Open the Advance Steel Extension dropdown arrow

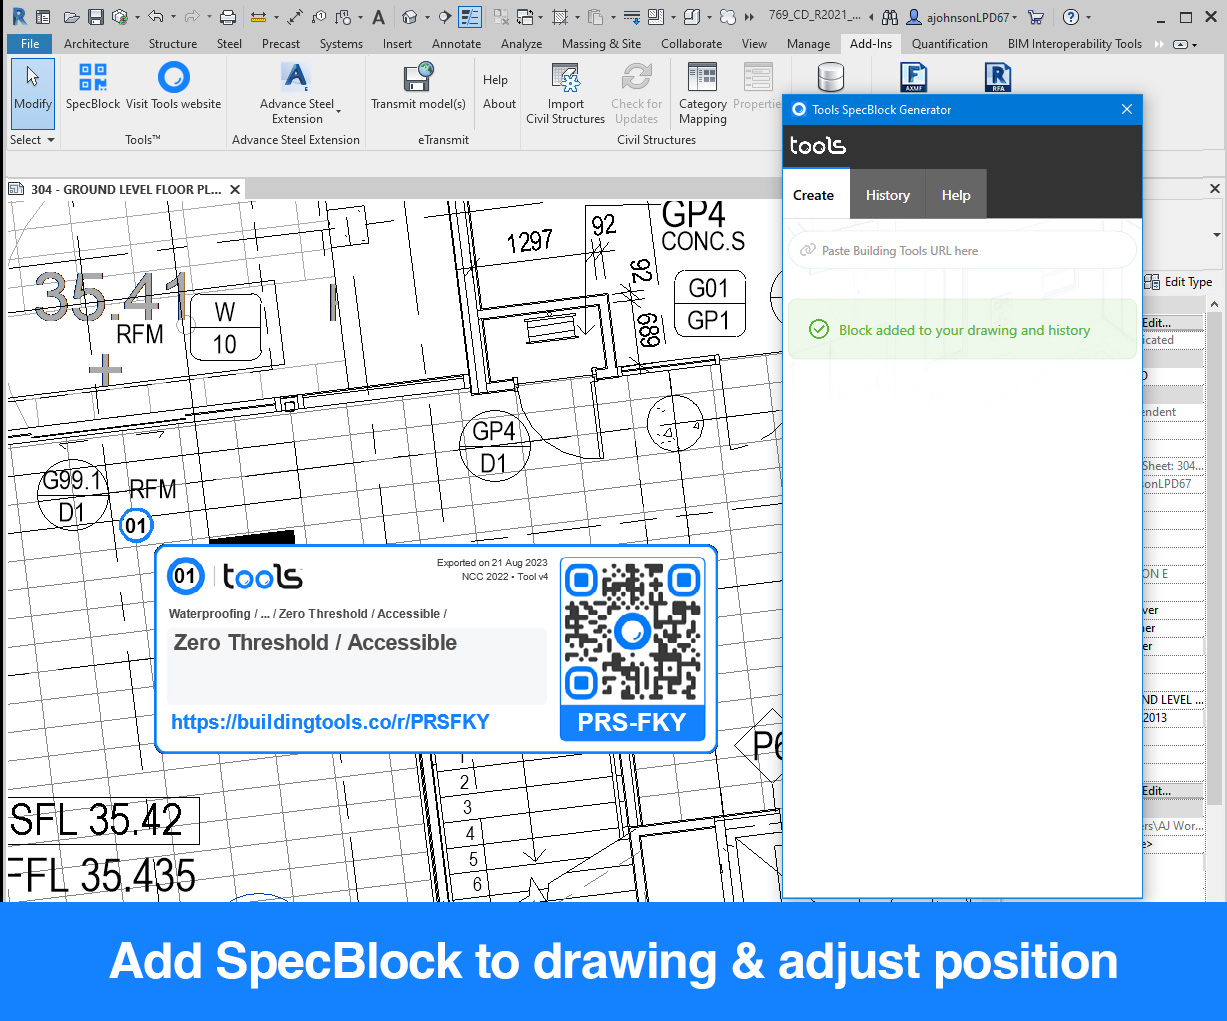click(x=339, y=111)
